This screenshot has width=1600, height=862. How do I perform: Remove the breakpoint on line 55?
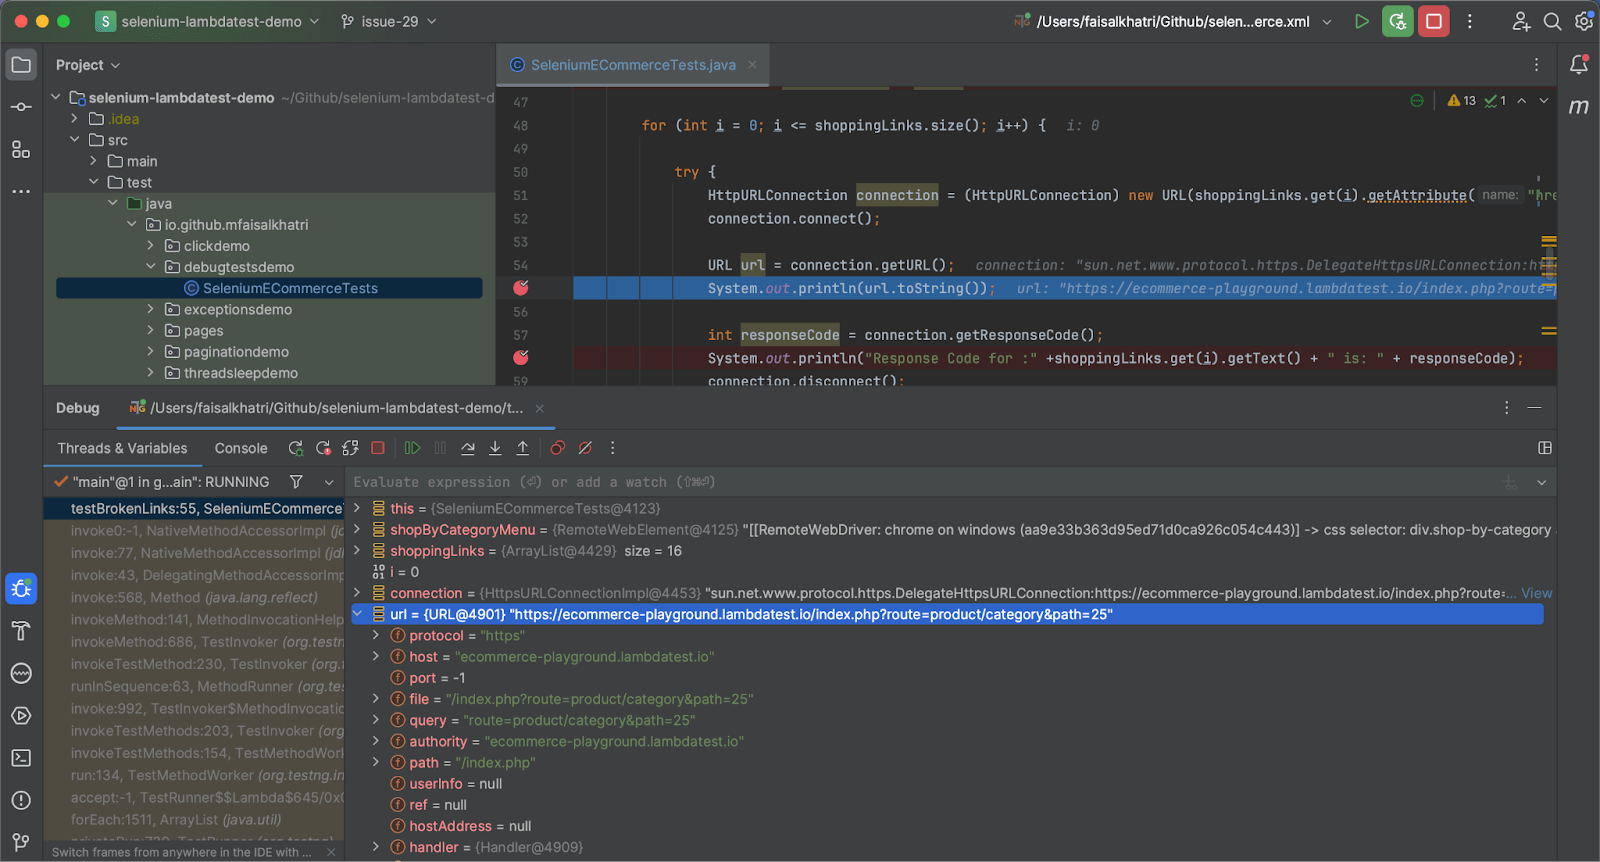(521, 288)
